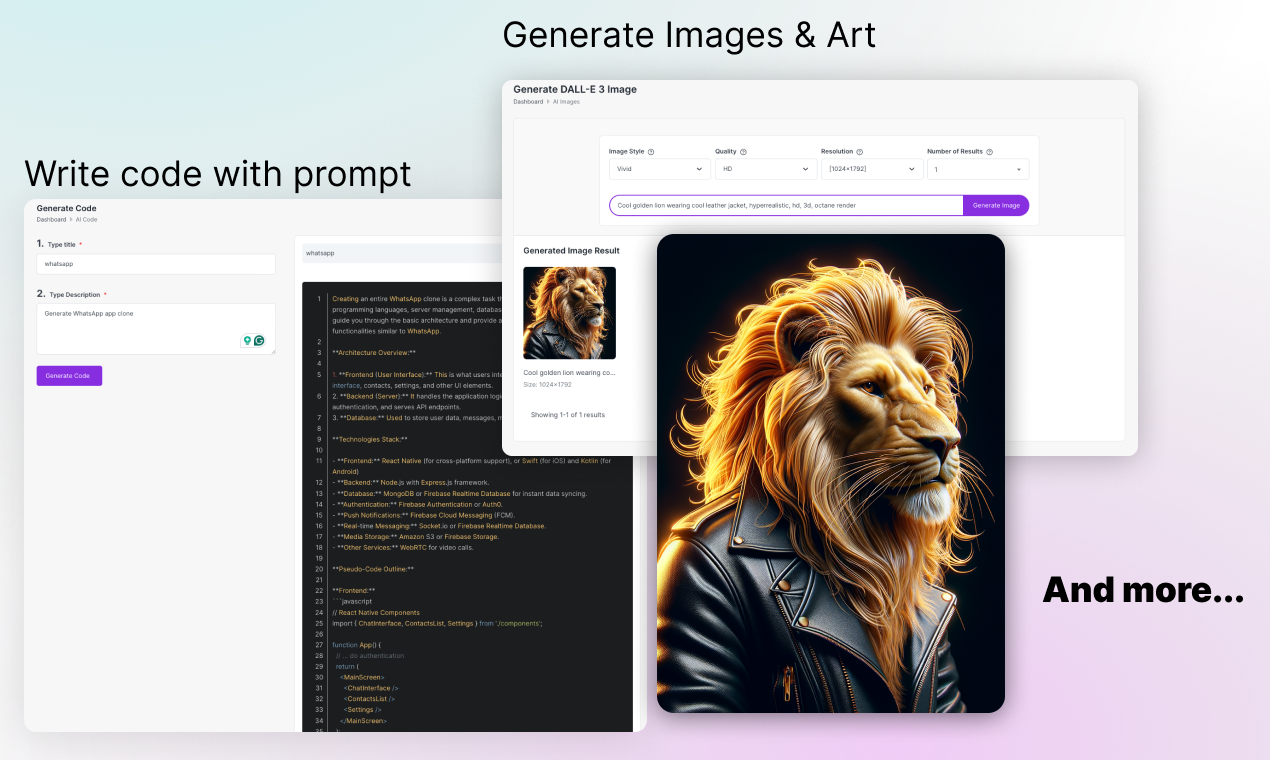1270x760 pixels.
Task: Click caption 'Cool golden lion wearing co...'
Action: click(570, 372)
